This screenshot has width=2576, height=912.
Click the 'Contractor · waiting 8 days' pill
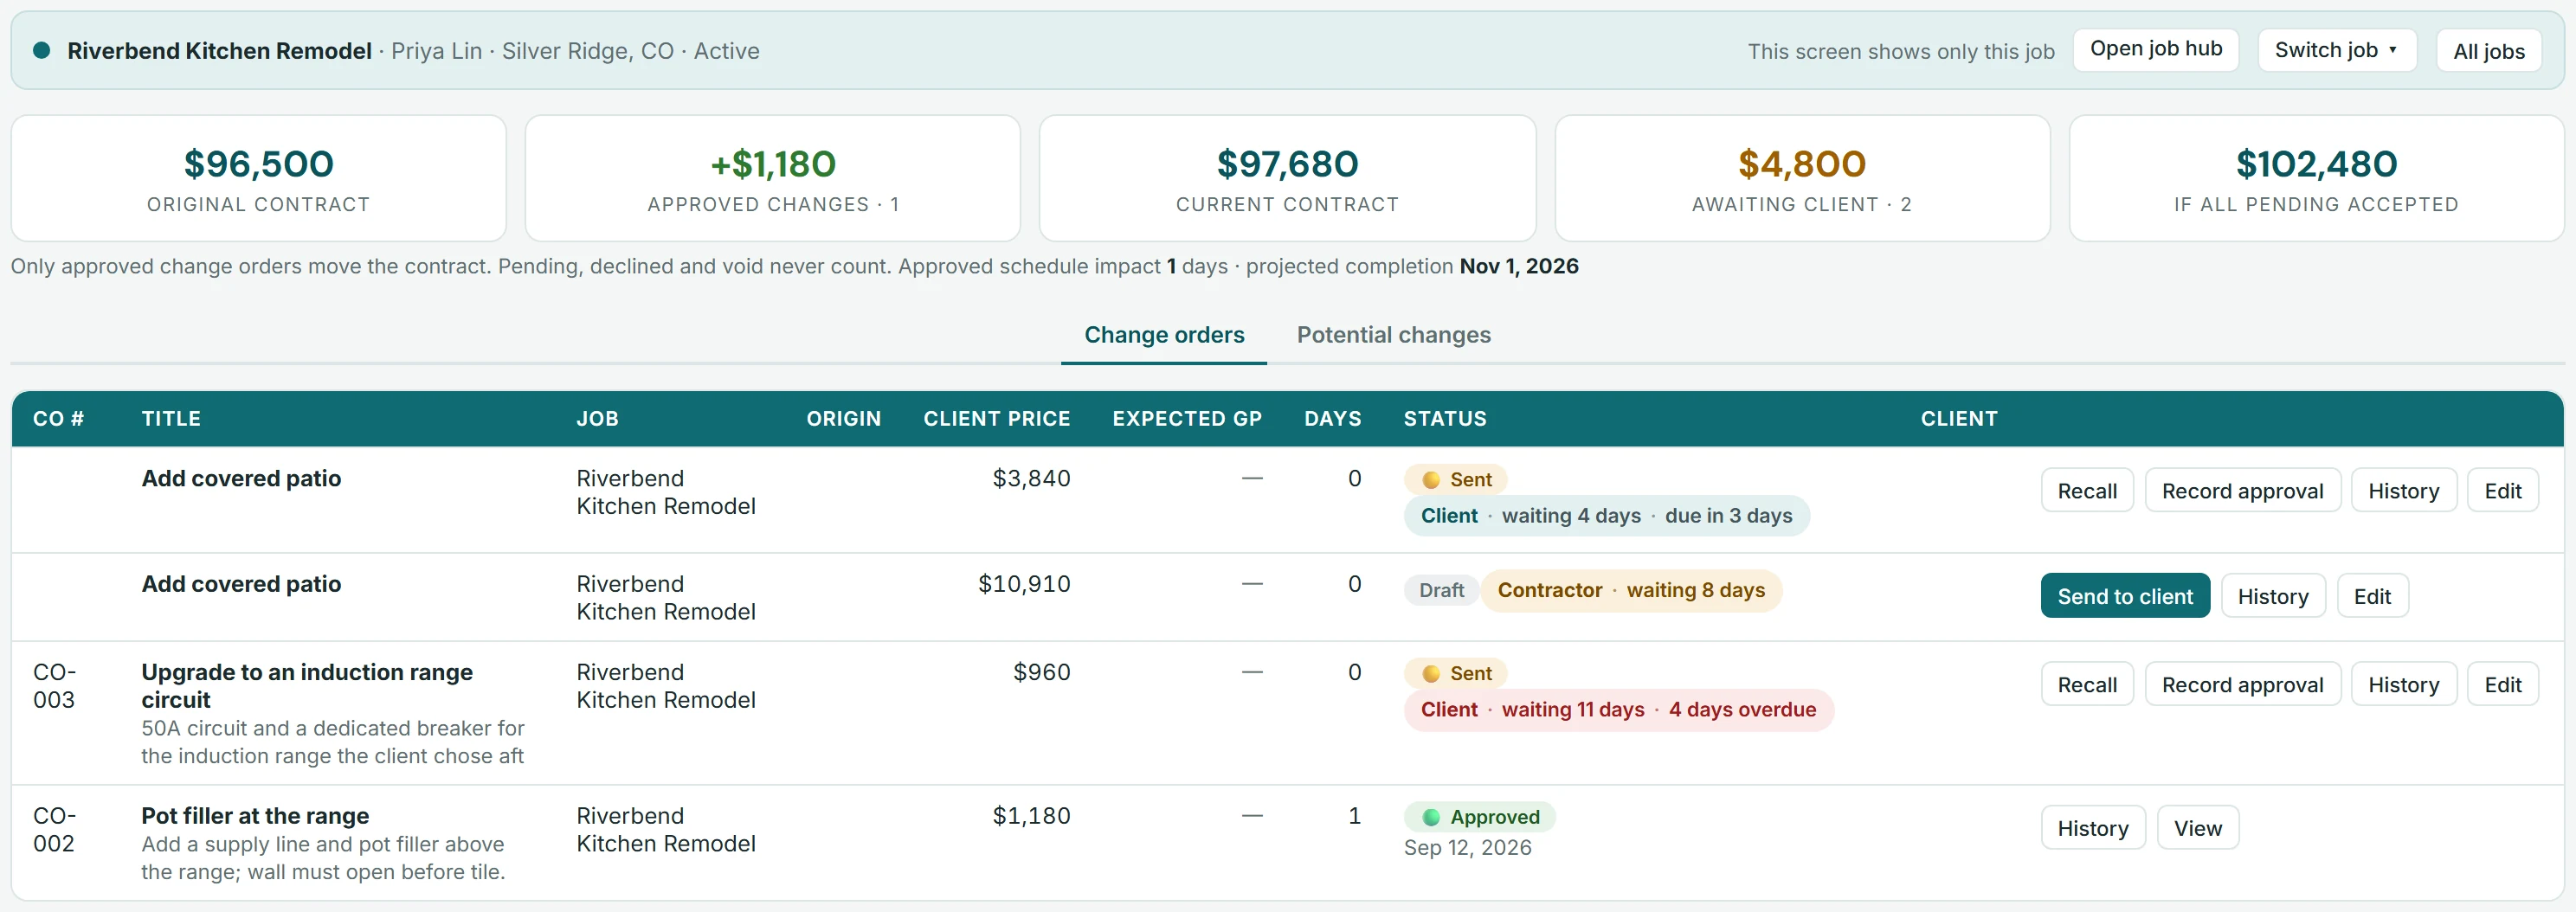(x=1630, y=590)
